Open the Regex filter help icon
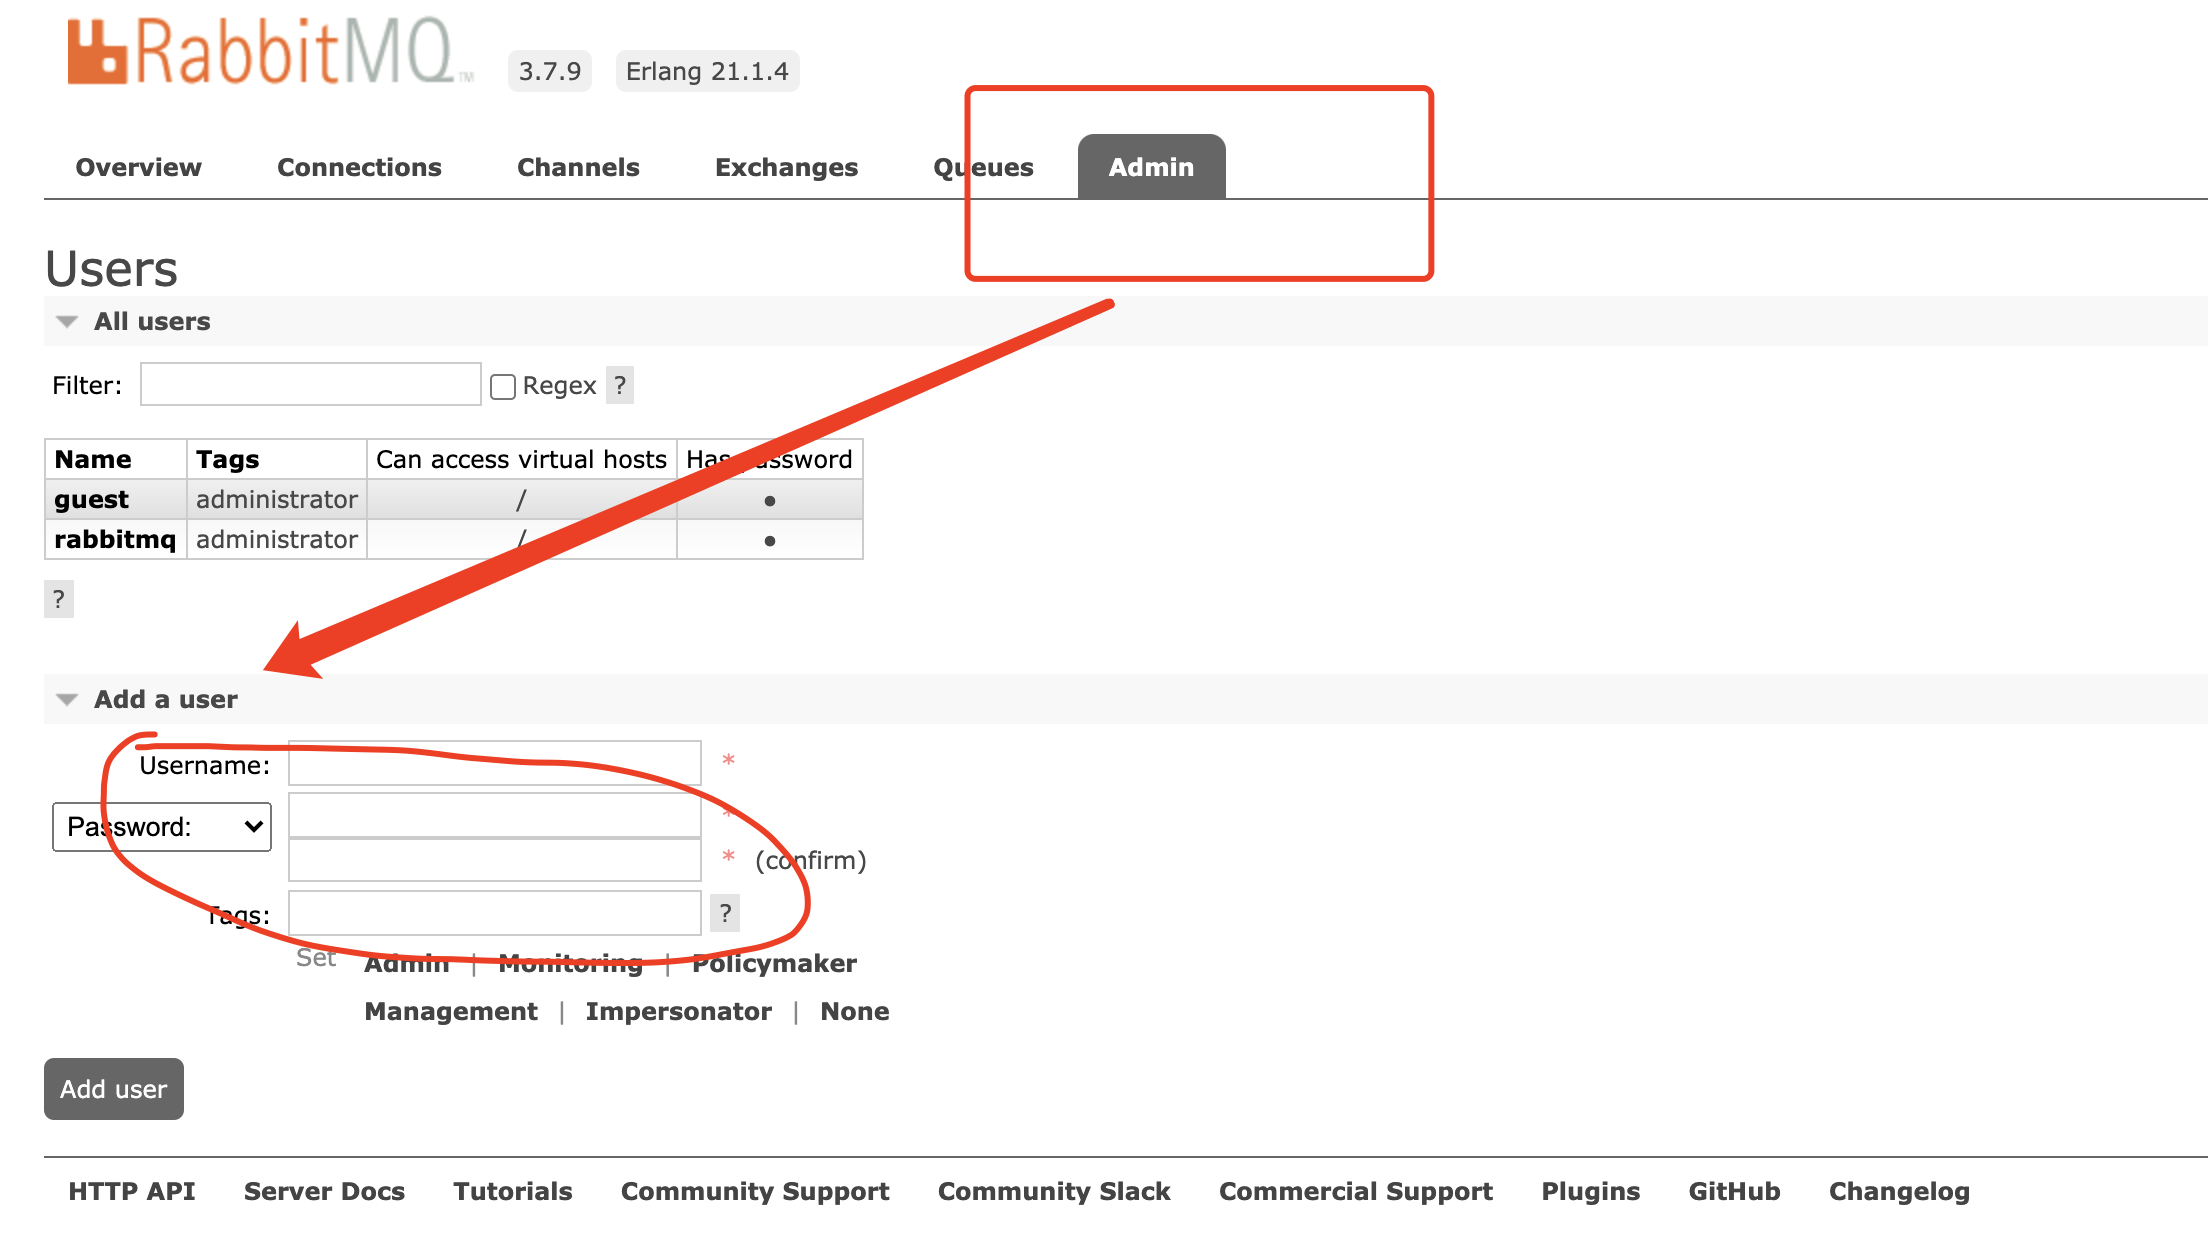Image resolution: width=2208 pixels, height=1244 pixels. click(620, 385)
